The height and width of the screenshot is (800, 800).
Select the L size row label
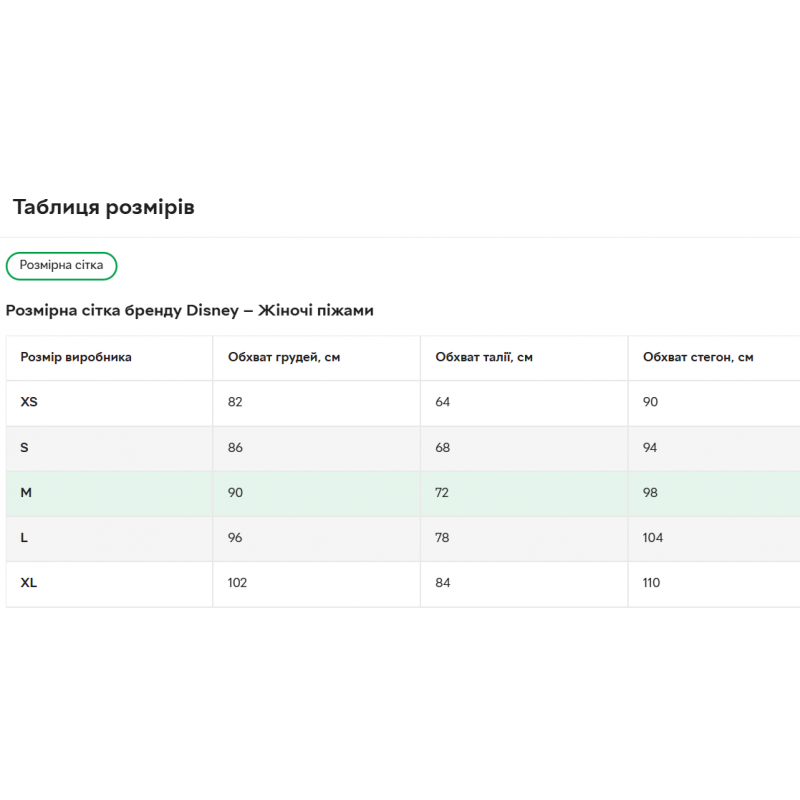tap(24, 537)
